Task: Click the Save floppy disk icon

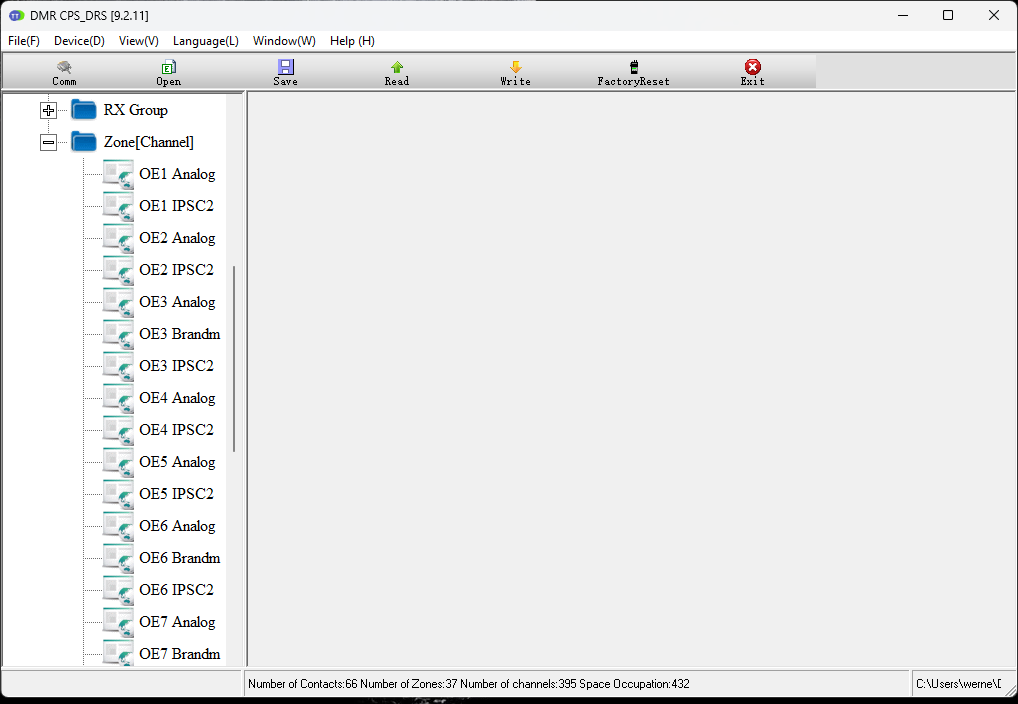Action: coord(285,67)
